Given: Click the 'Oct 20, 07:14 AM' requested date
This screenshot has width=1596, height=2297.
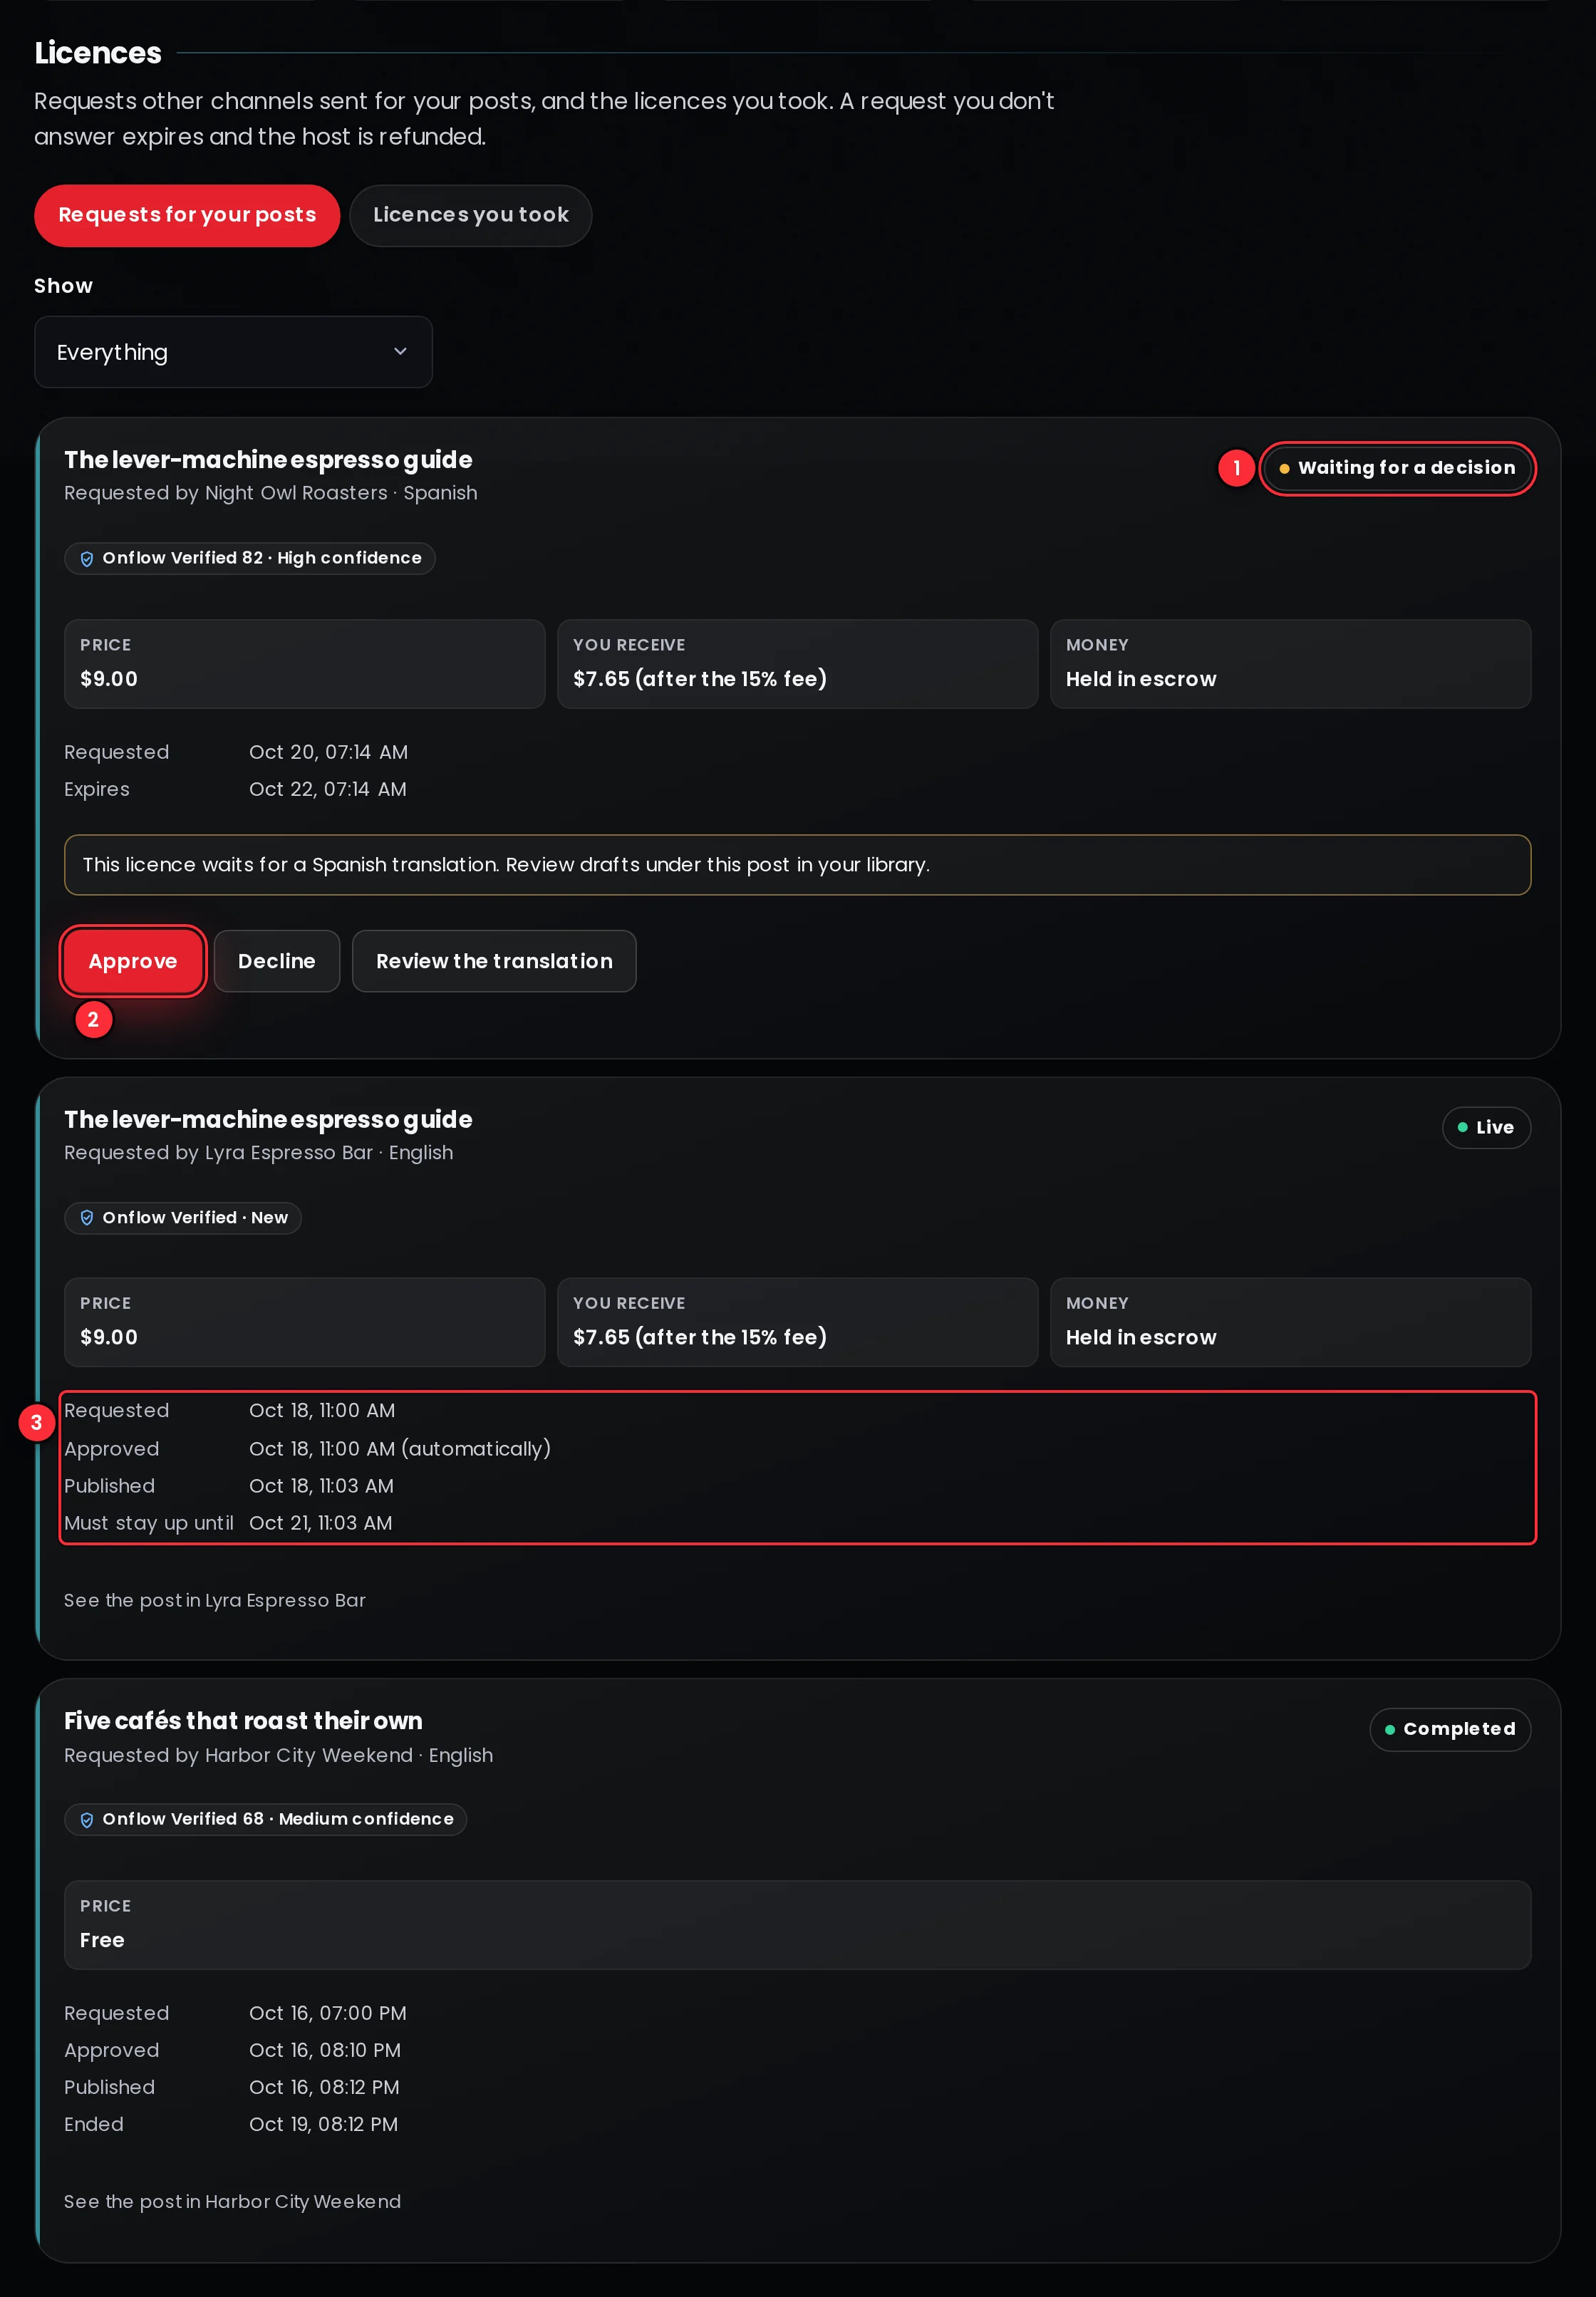Looking at the screenshot, I should (x=328, y=752).
